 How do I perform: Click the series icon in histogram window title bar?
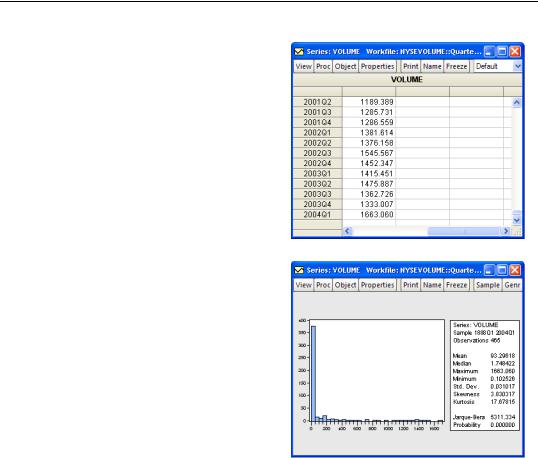[299, 270]
